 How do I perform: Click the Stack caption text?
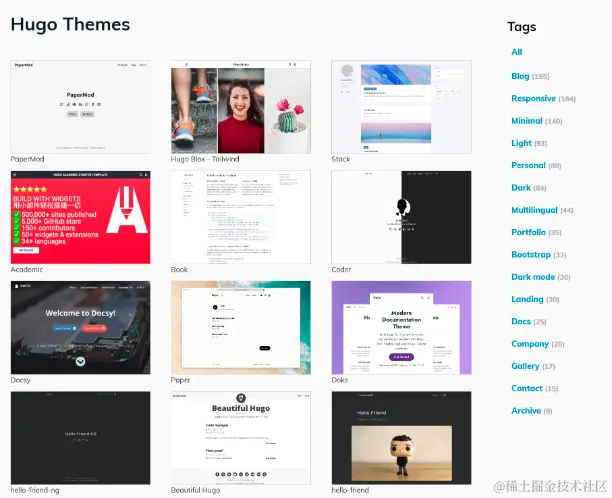(x=340, y=159)
